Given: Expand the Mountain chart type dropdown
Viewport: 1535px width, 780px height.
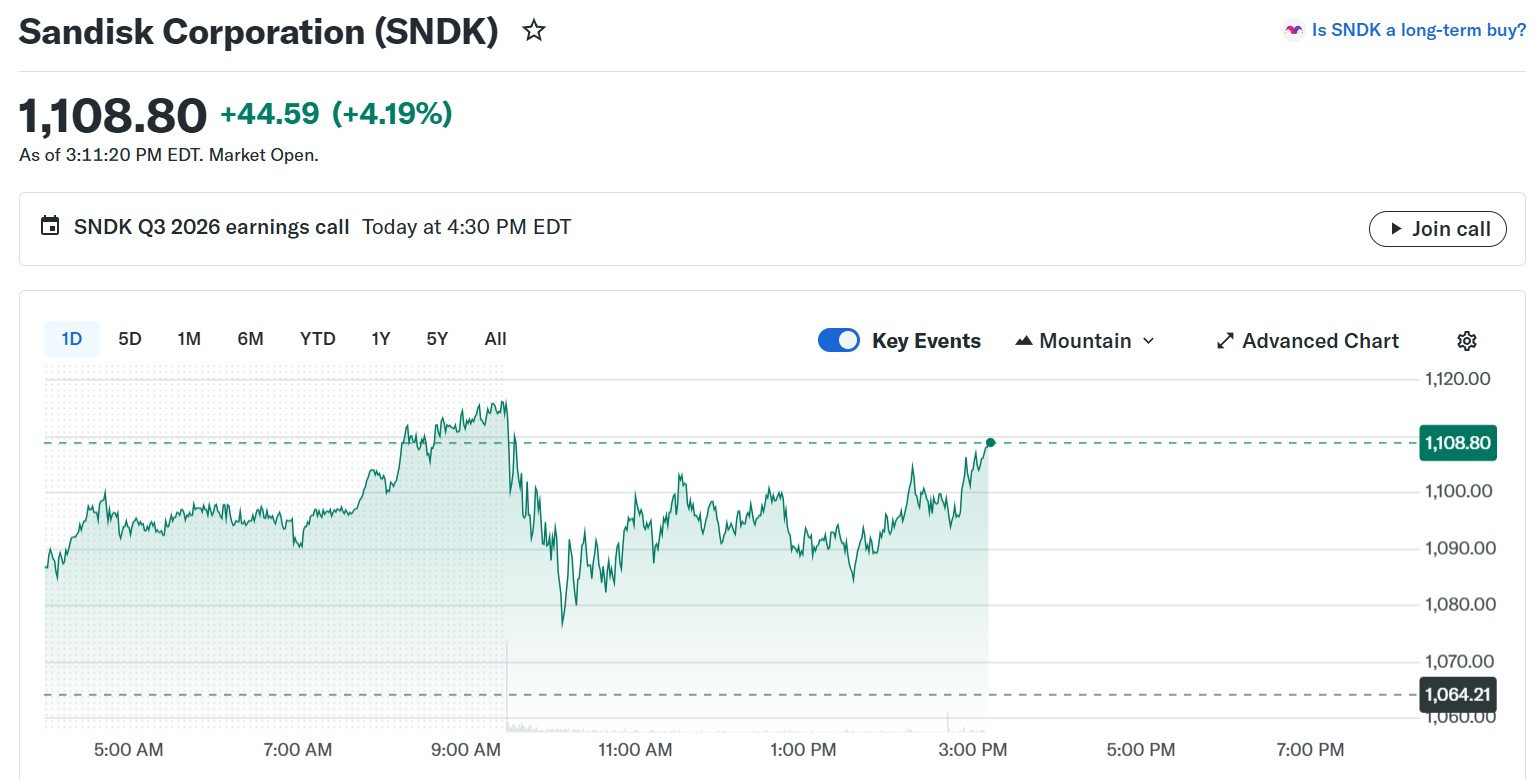Looking at the screenshot, I should coord(1148,341).
